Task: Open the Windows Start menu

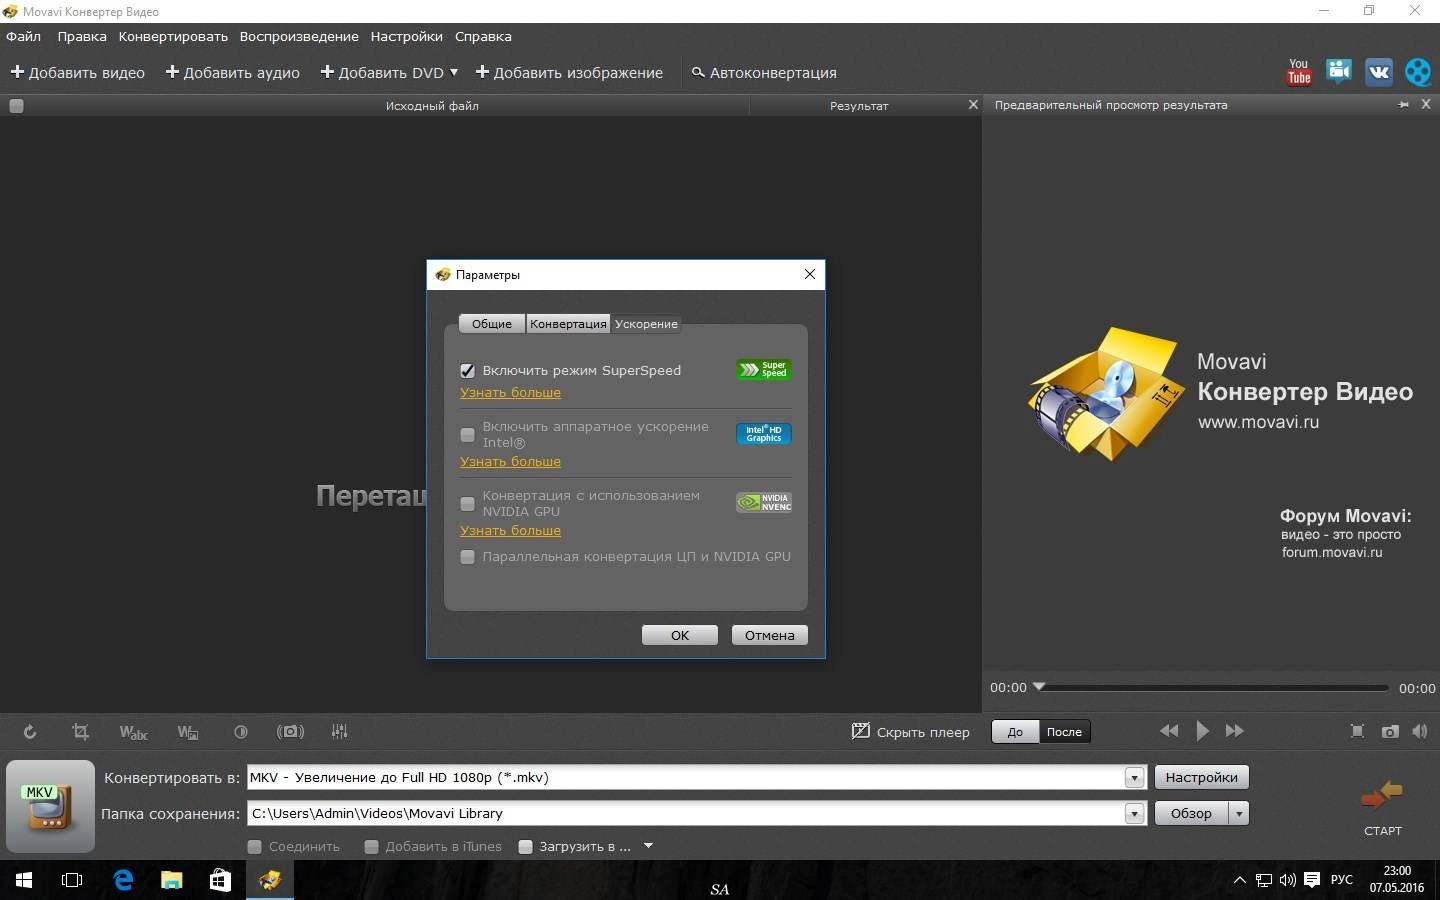Action: tap(24, 880)
